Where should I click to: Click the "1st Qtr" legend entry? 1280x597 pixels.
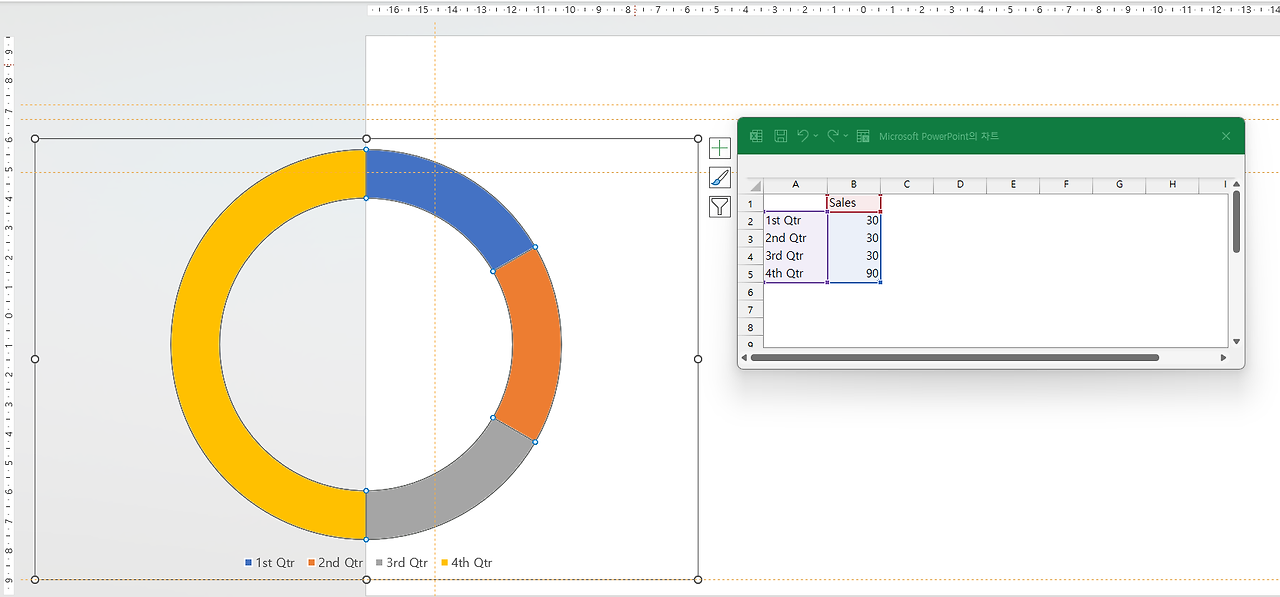(x=270, y=563)
